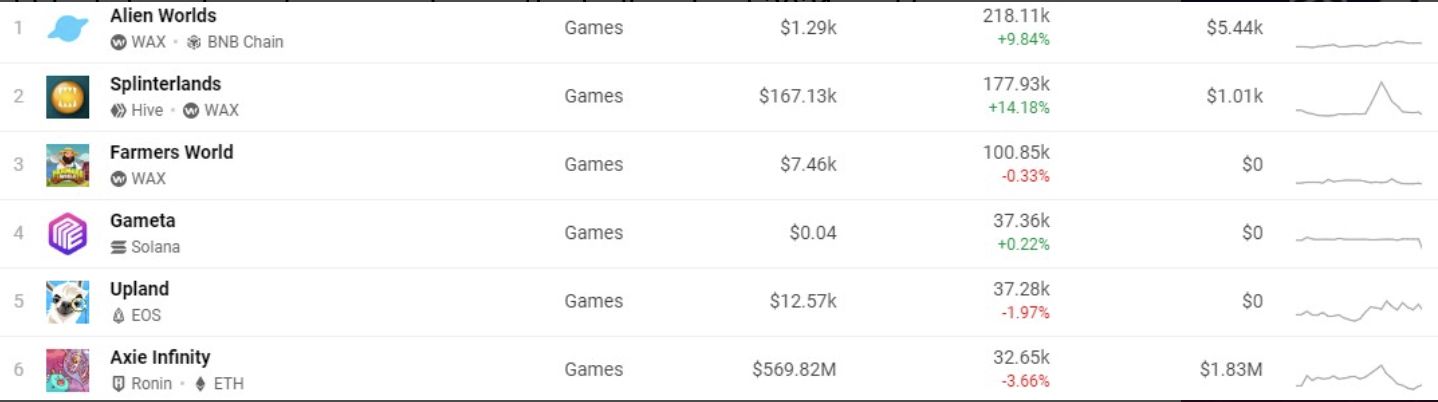Click the Hive chain icon under Splinterlands
Viewport: 1438px width, 402px height.
point(118,110)
